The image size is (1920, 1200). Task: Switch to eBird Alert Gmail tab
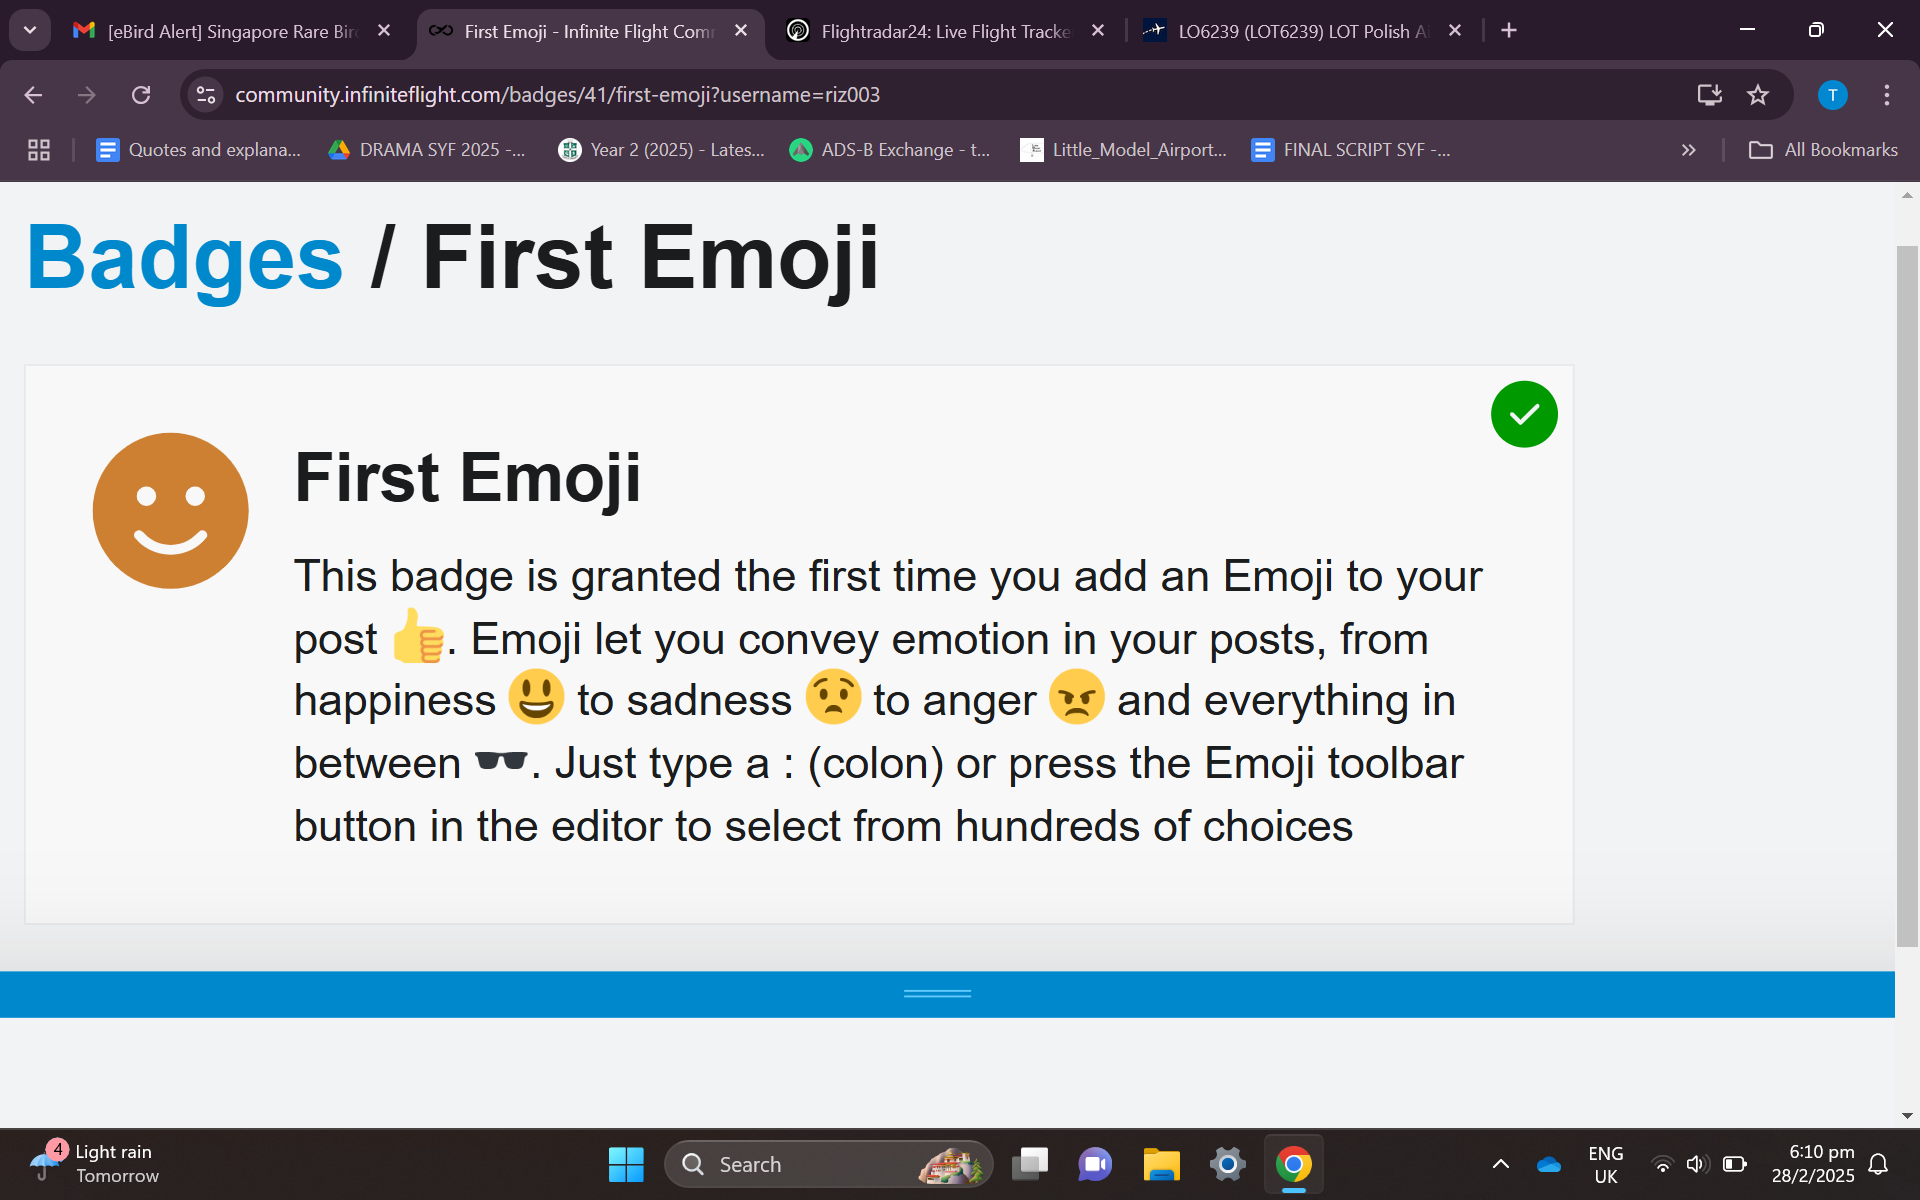(x=232, y=31)
